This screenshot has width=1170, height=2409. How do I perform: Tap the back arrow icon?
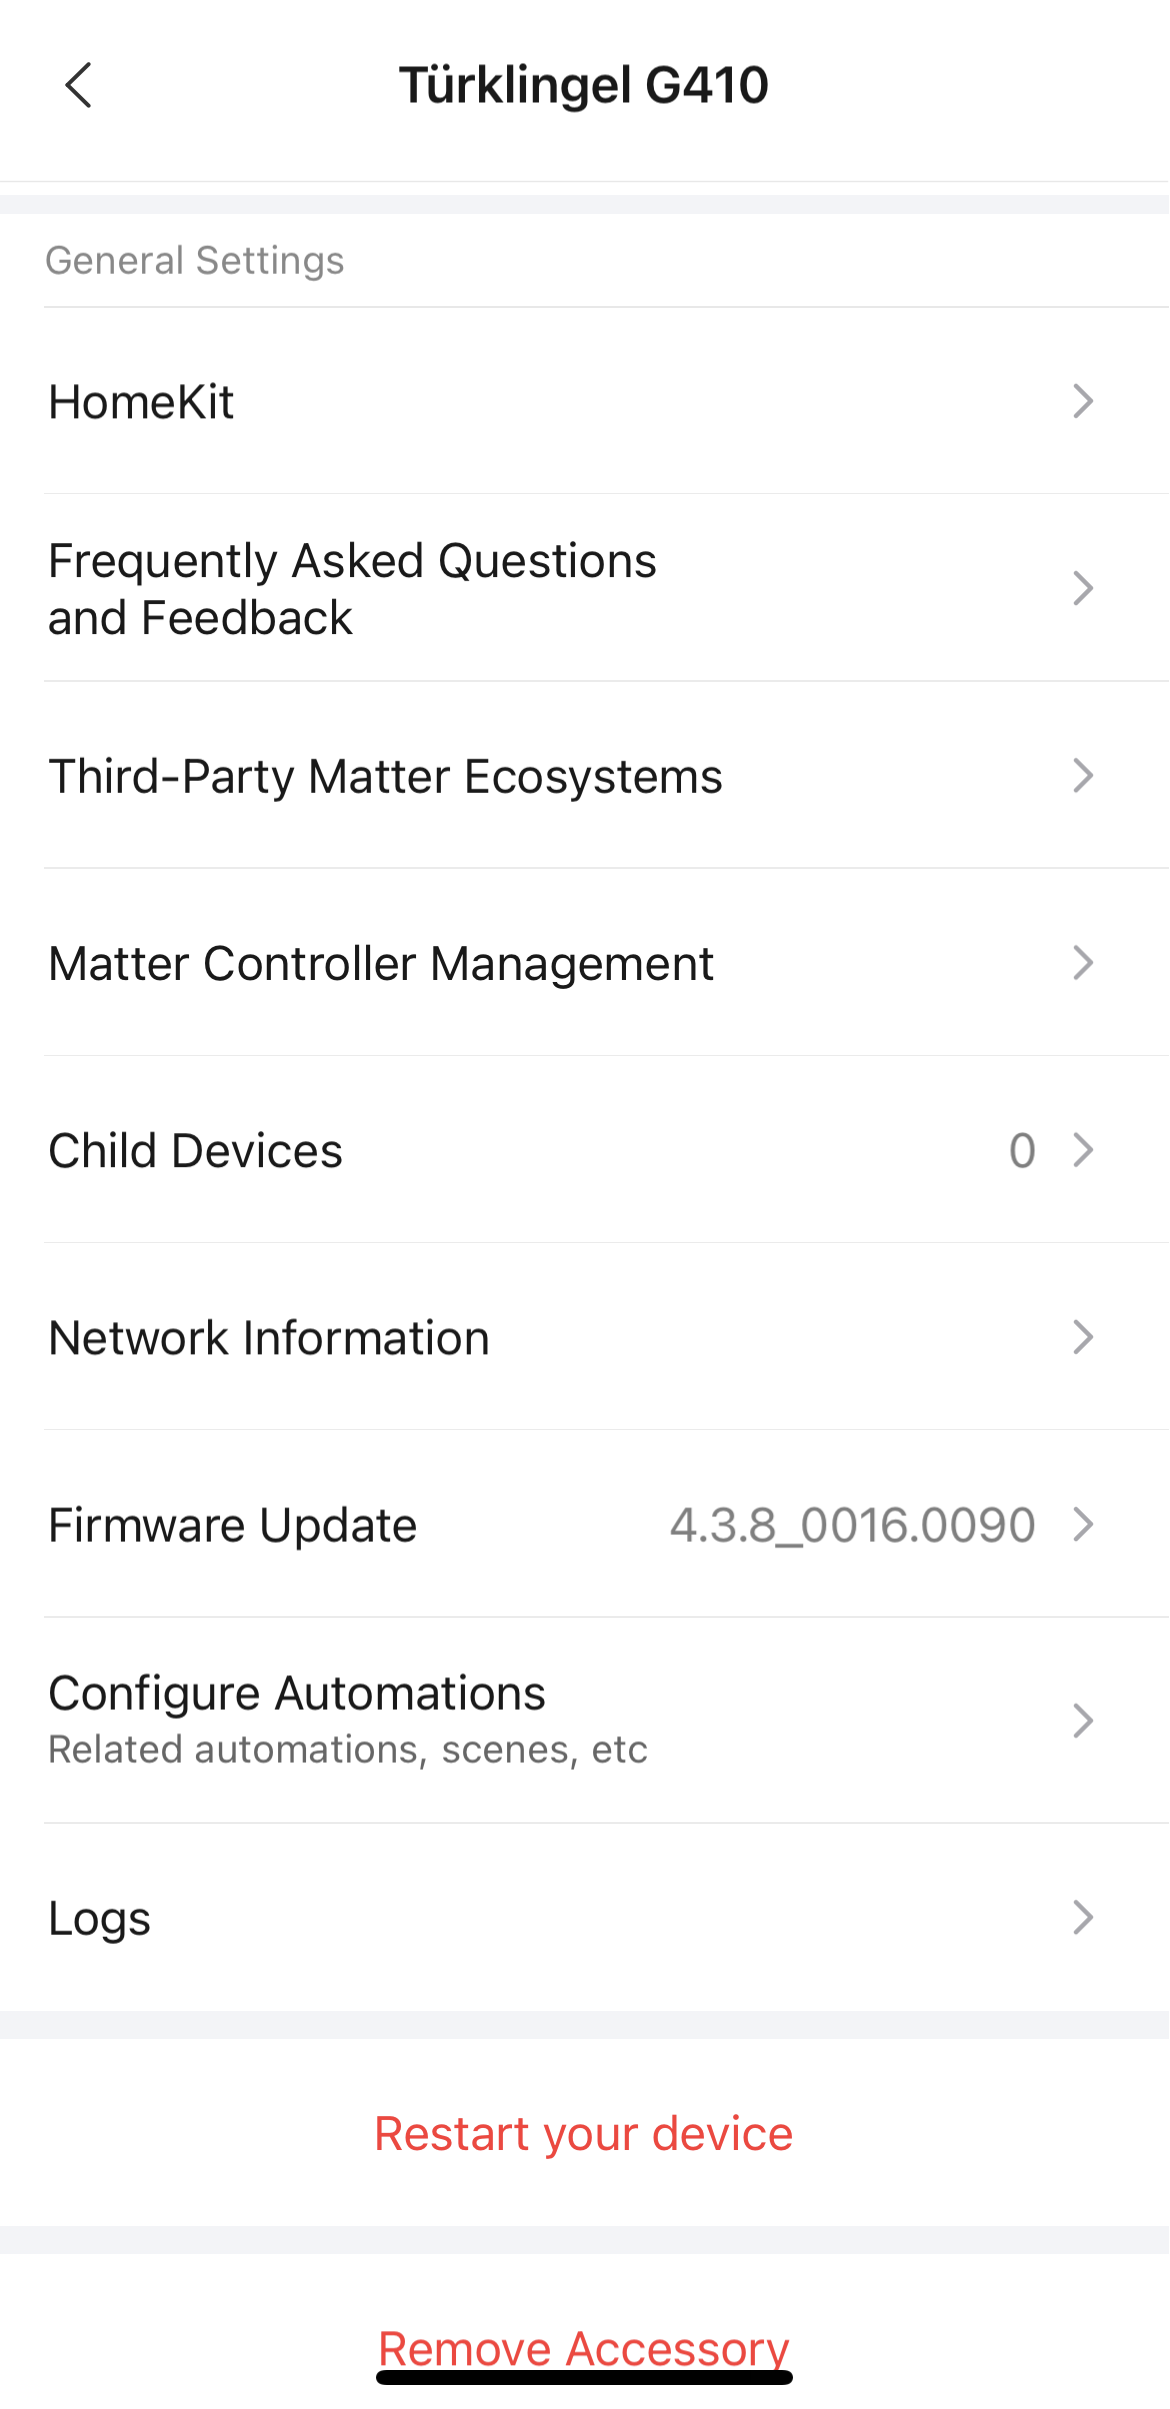(x=78, y=85)
